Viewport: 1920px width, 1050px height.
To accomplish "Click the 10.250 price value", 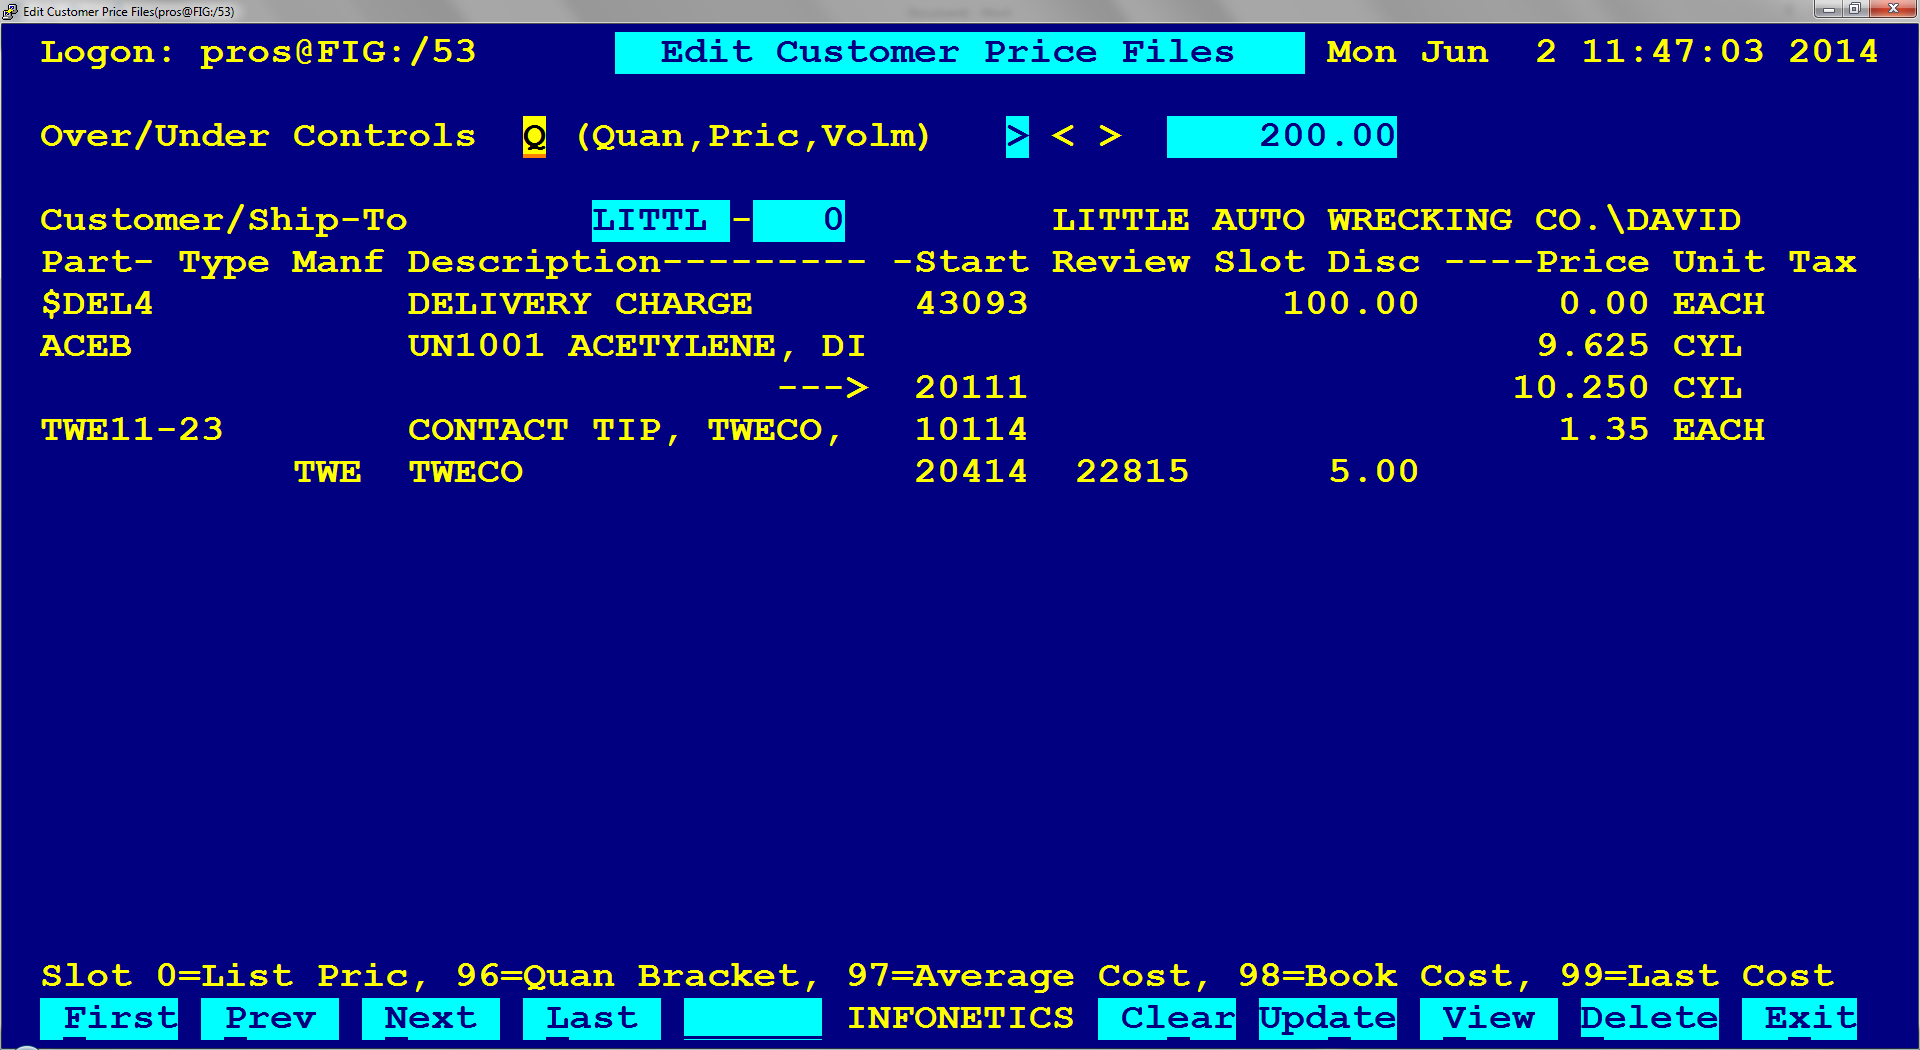I will tap(1581, 388).
